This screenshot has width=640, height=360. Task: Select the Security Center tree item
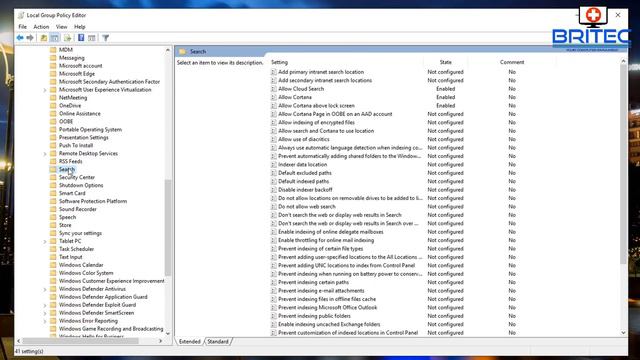77,177
